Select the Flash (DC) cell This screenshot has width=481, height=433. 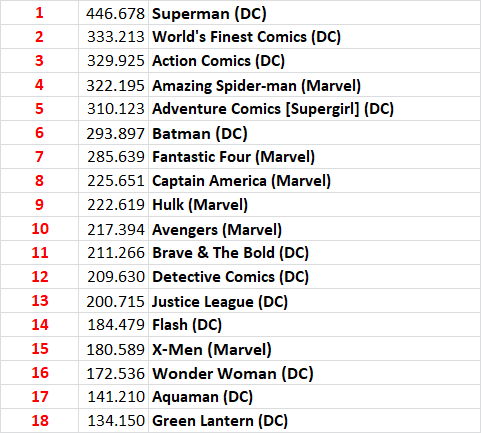click(x=314, y=325)
